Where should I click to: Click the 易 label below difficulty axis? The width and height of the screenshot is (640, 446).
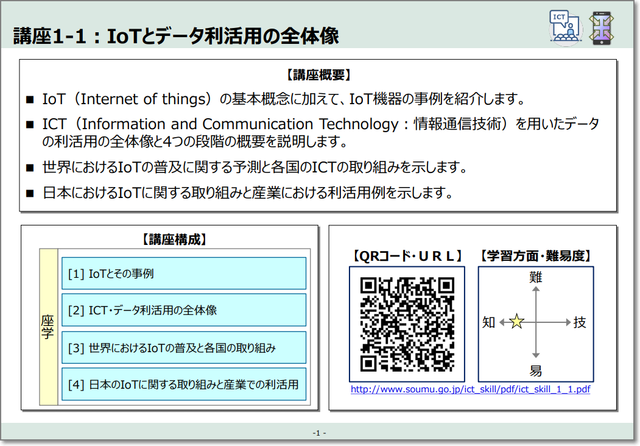tap(535, 369)
